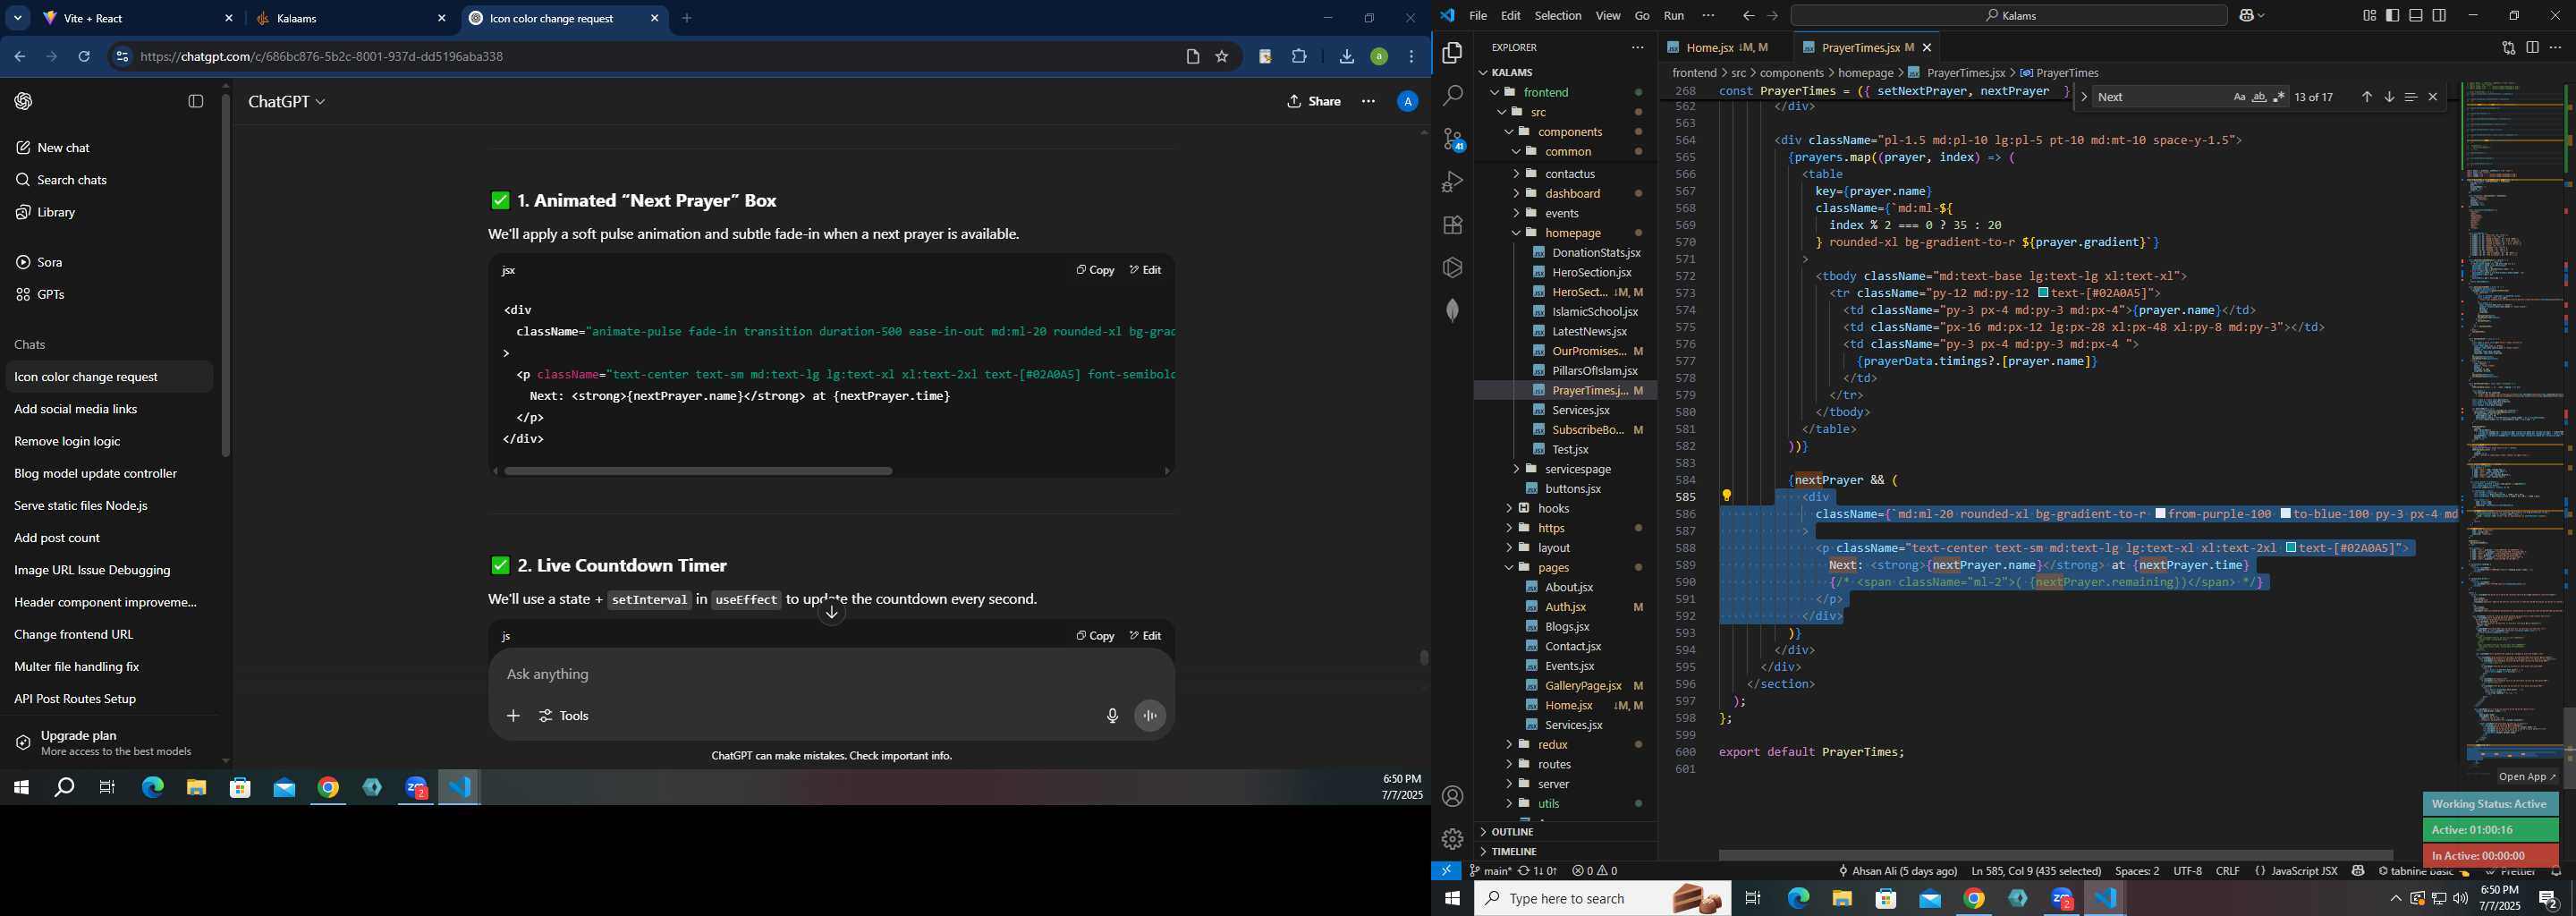Screen dimensions: 2576x916
Task: Expand Replace toggle in find widget
Action: [2083, 97]
